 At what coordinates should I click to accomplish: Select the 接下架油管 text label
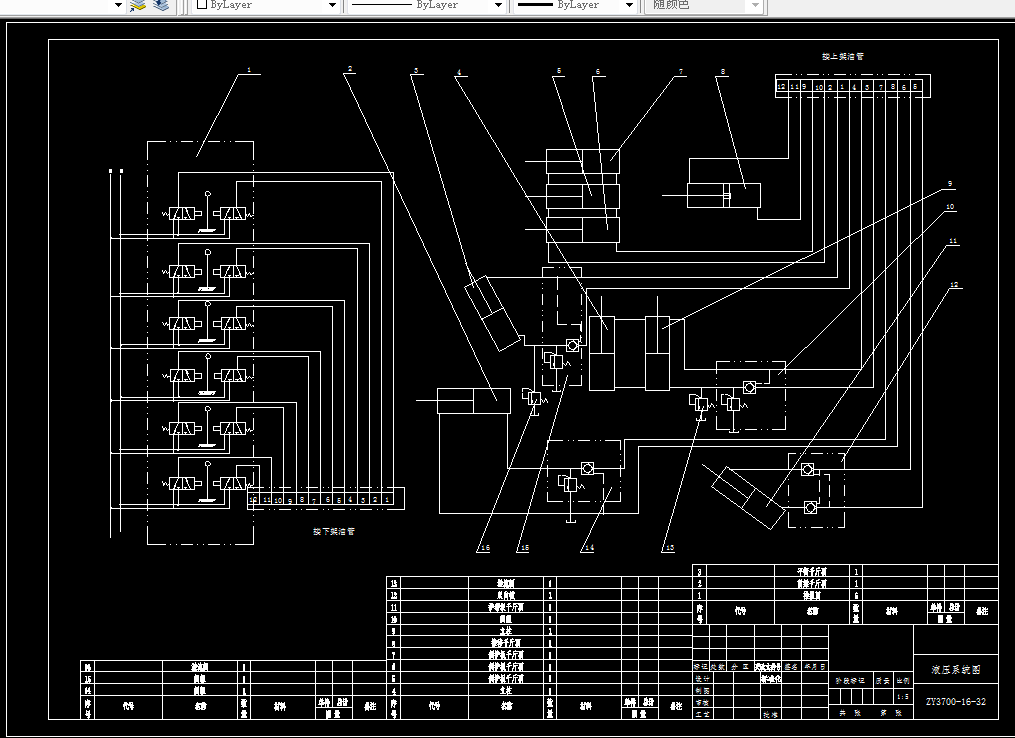333,531
